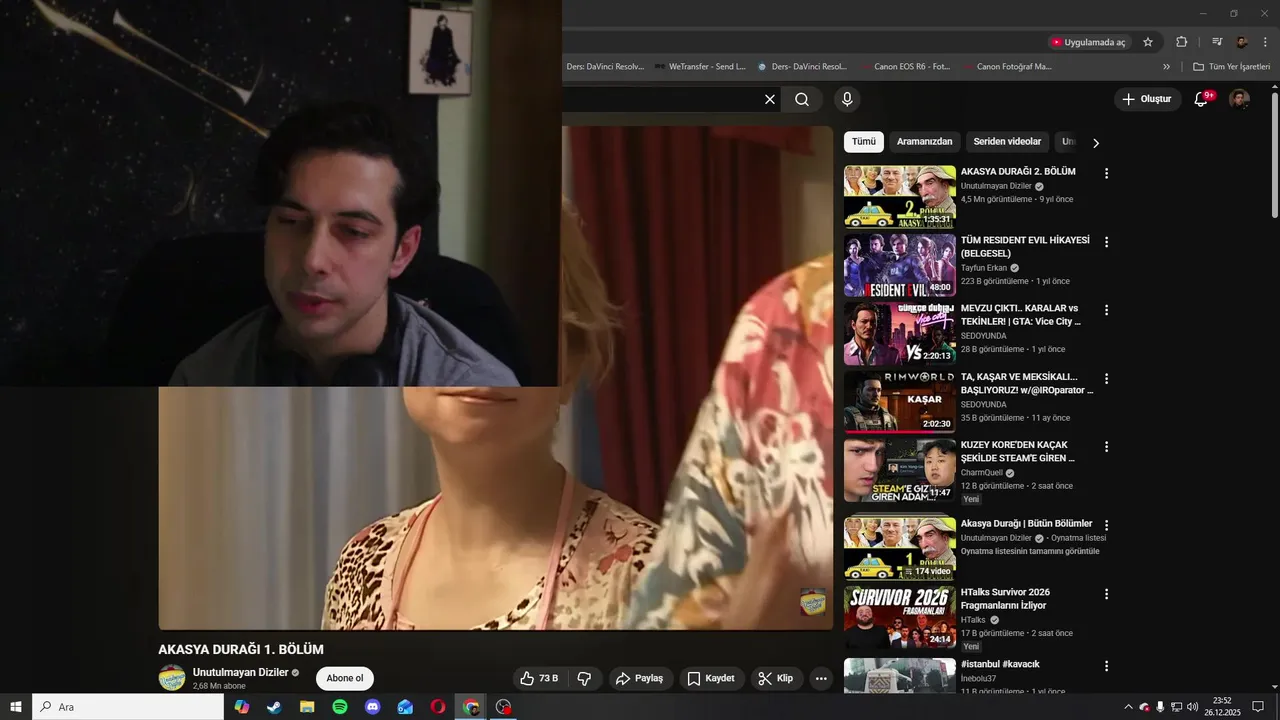Open YouTube notifications bell
This screenshot has height=720, width=1280.
[x=1202, y=99]
